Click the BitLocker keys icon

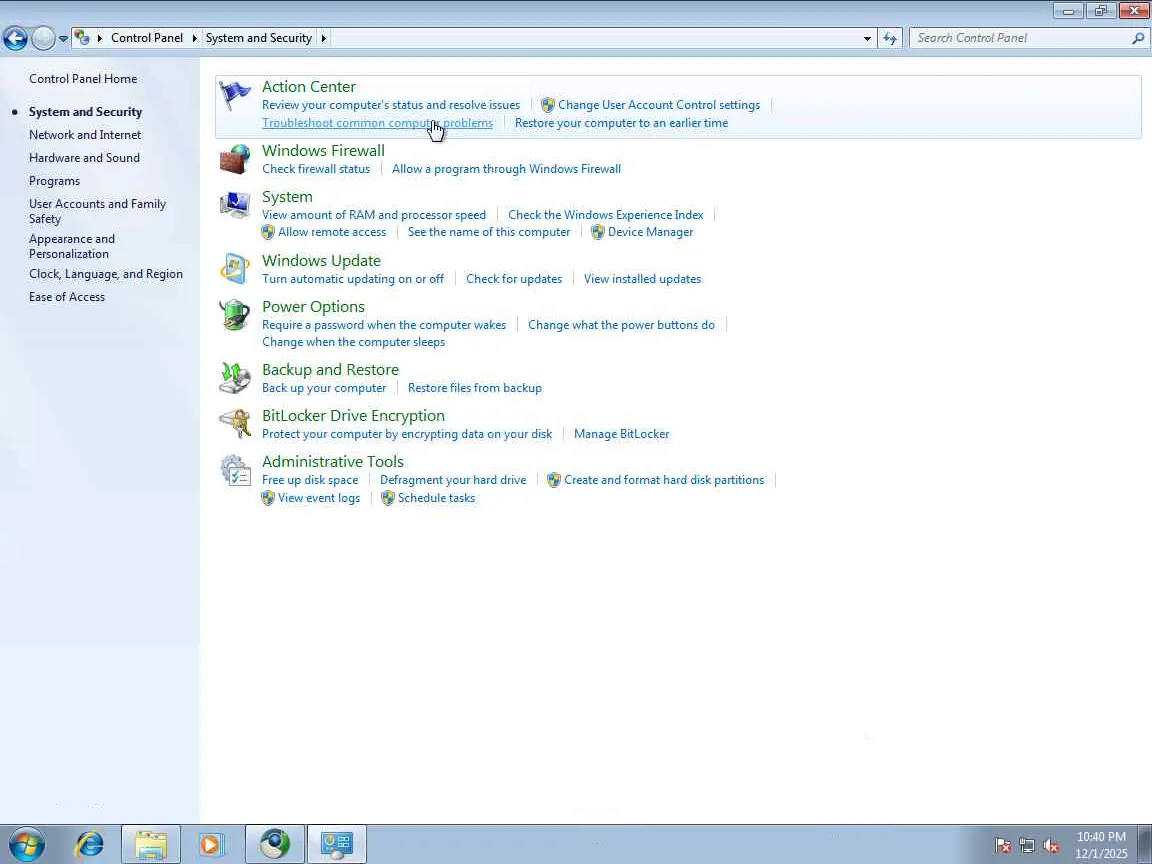click(x=235, y=424)
